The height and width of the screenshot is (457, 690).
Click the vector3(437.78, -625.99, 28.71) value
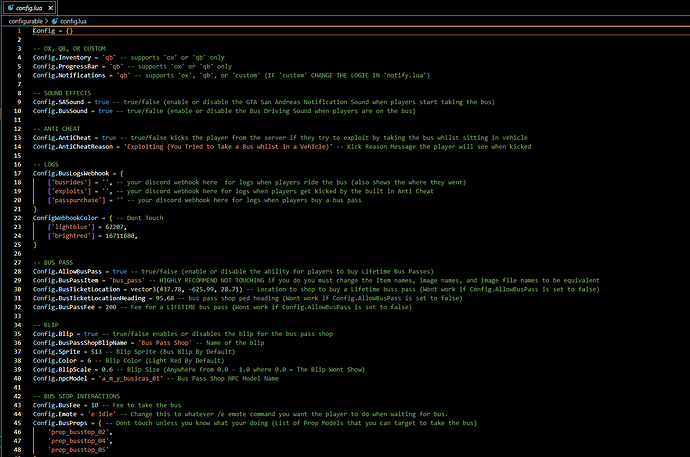pyautogui.click(x=187, y=289)
